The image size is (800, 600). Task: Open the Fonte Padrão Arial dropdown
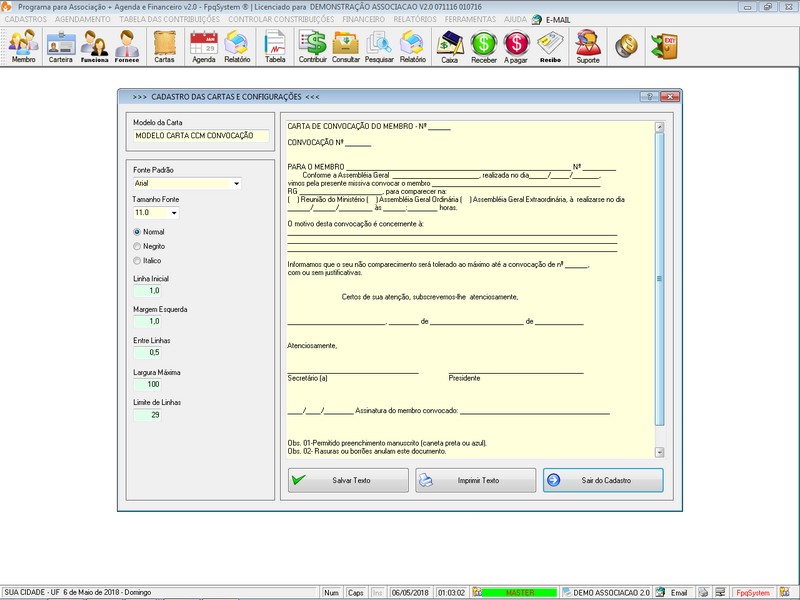coord(236,183)
